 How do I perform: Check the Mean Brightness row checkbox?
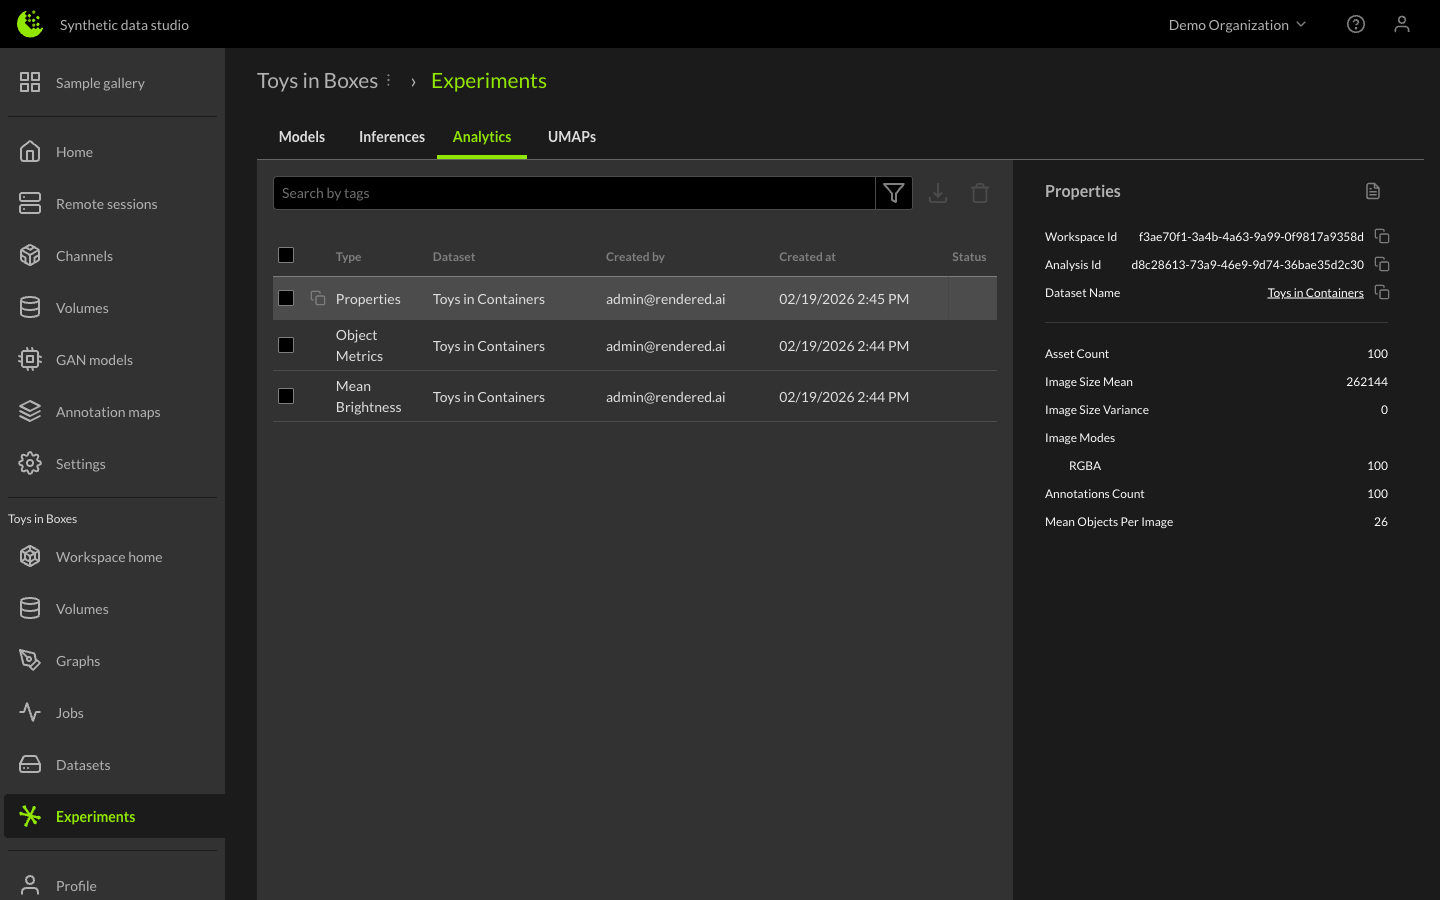(286, 396)
